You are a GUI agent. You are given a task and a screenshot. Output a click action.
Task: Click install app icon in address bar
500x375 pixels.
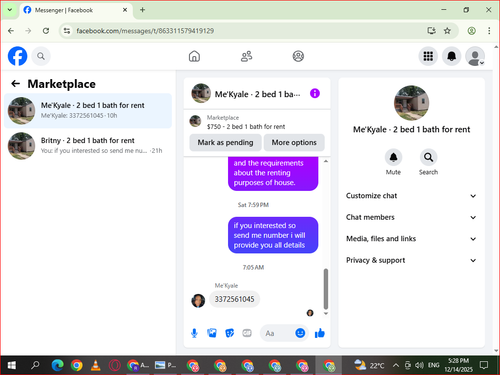click(431, 31)
